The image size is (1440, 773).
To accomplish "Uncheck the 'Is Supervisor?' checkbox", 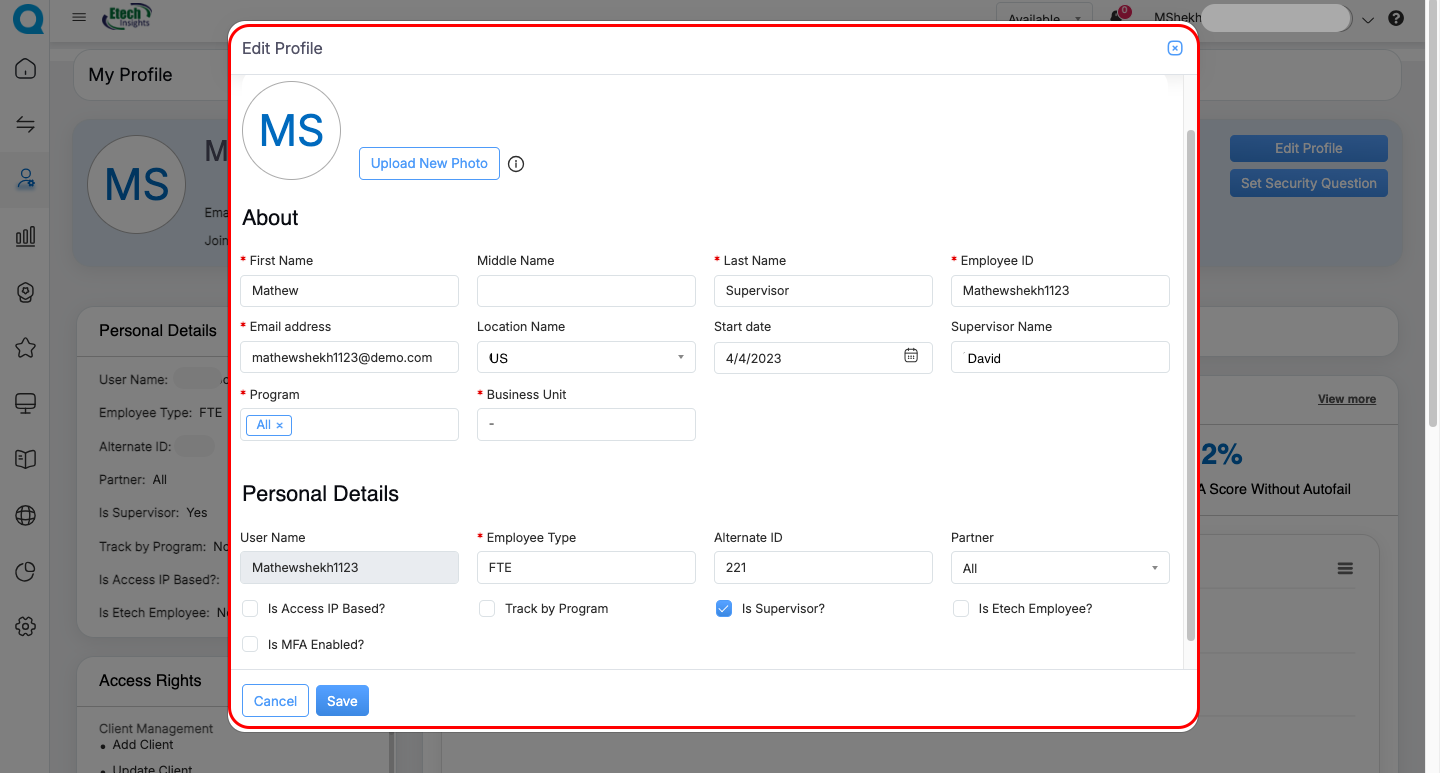I will [724, 609].
